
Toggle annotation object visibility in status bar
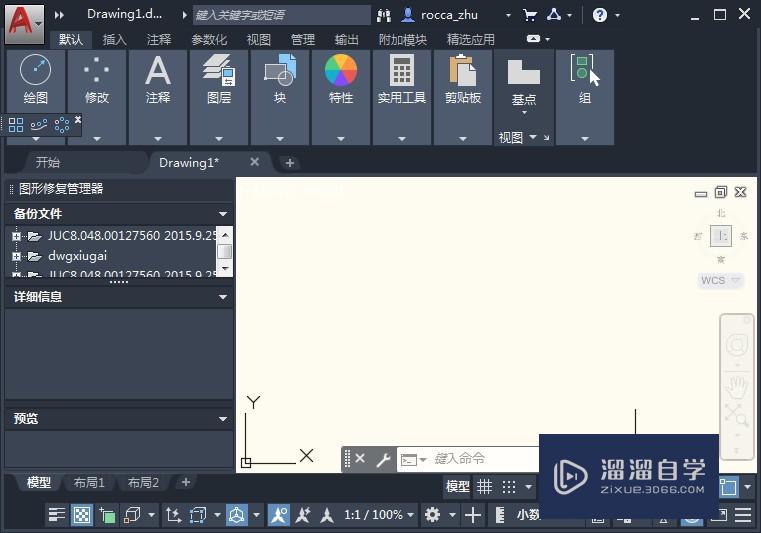(279, 515)
